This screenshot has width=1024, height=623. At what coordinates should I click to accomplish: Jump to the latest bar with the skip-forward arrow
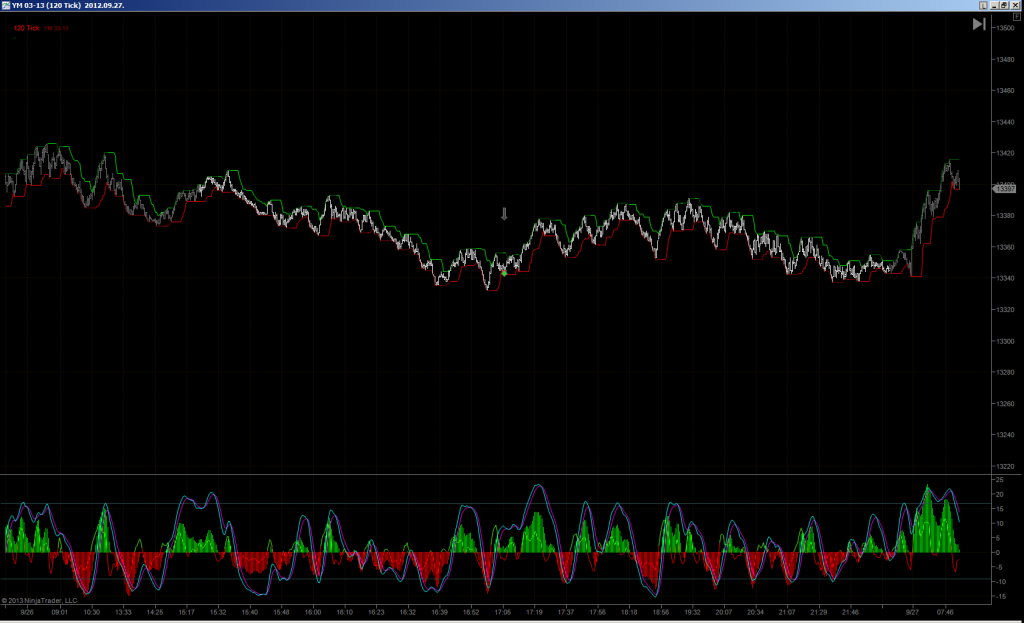tap(979, 24)
